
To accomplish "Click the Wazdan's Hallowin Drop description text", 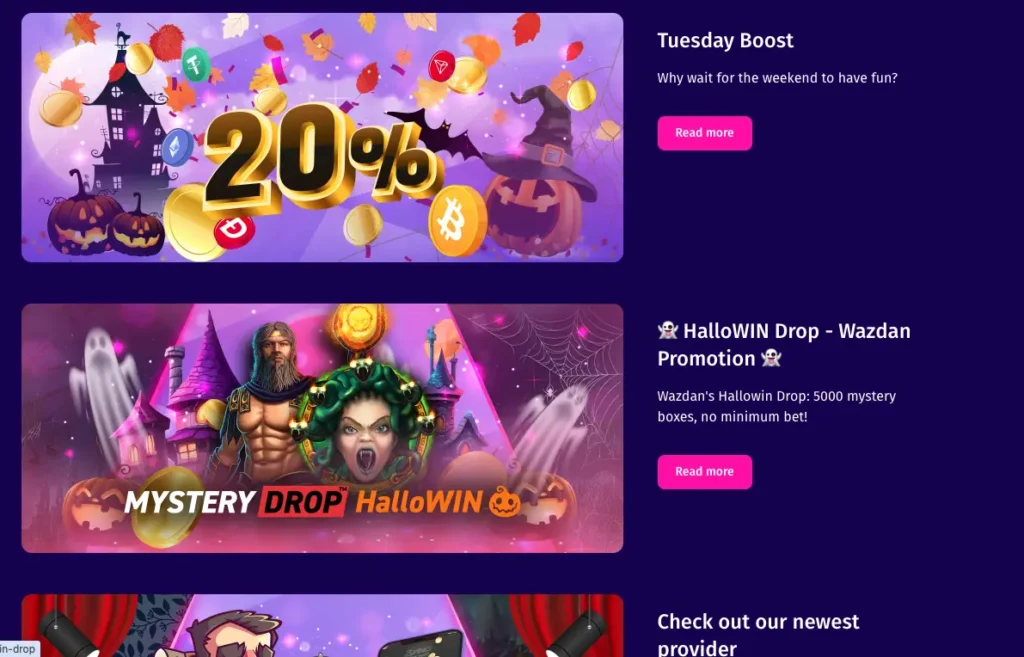I will [776, 406].
